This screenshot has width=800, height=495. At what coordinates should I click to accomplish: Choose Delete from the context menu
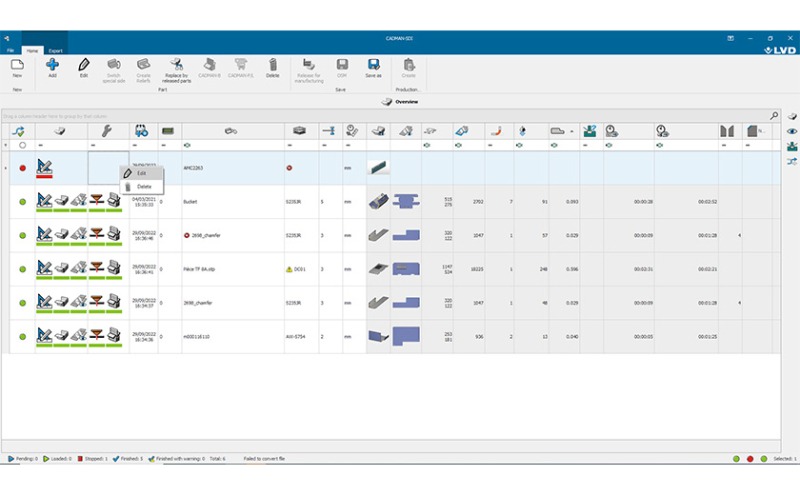click(x=144, y=186)
